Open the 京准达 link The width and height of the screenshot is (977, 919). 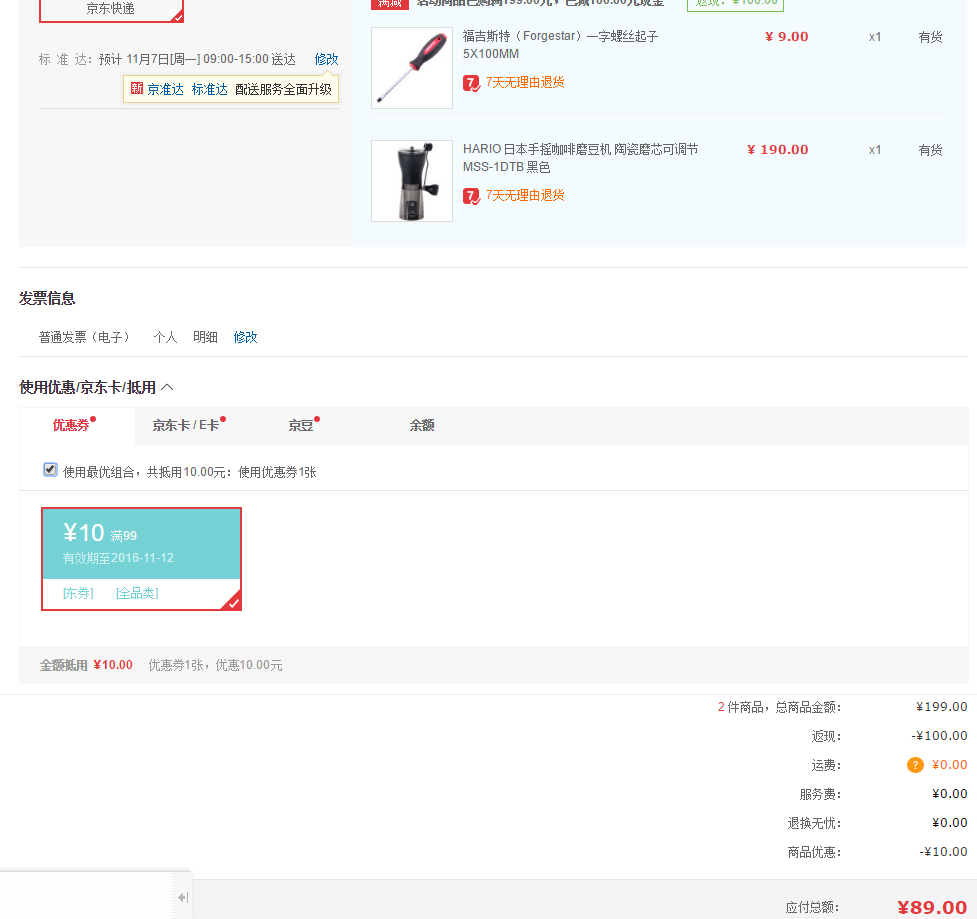coord(166,89)
